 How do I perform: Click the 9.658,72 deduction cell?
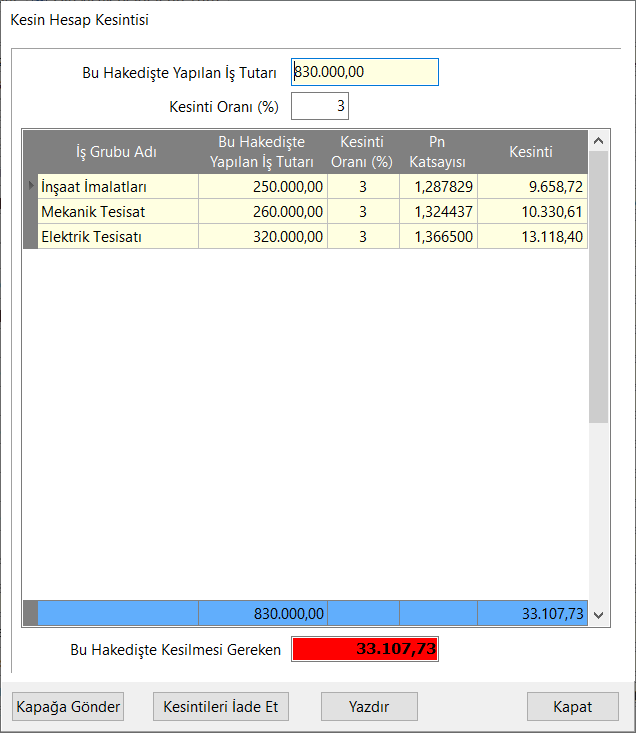[x=533, y=187]
